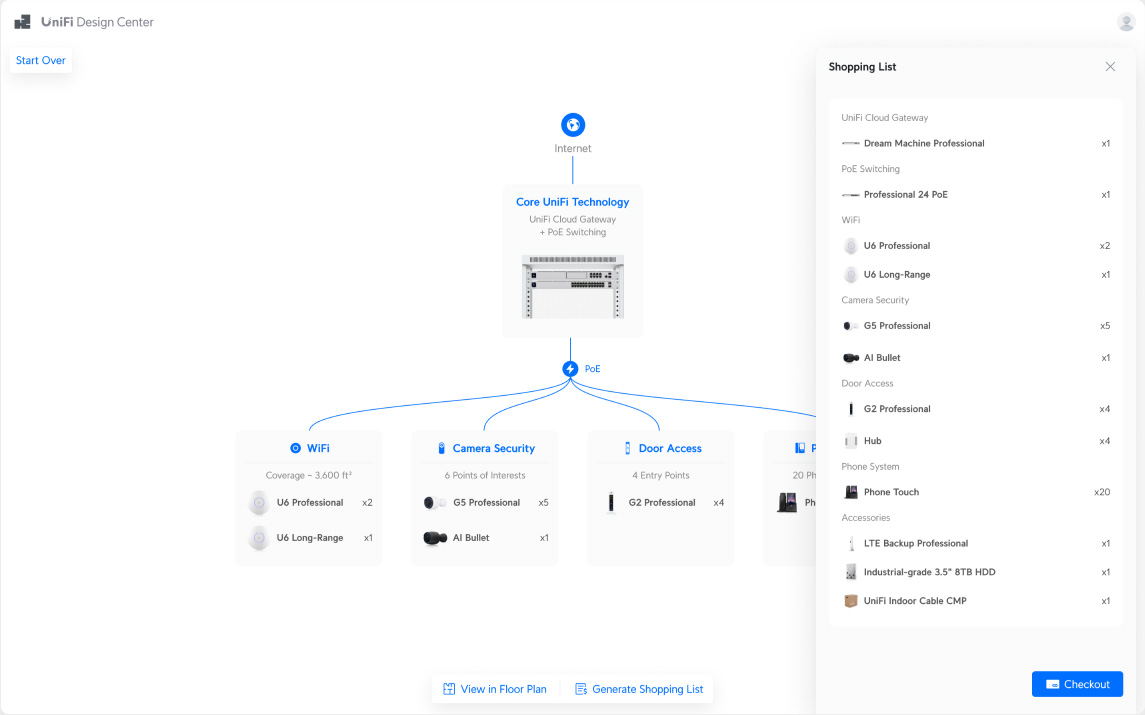Click the 8TB HDD icon in Shopping List
The width and height of the screenshot is (1145, 715).
(851, 572)
